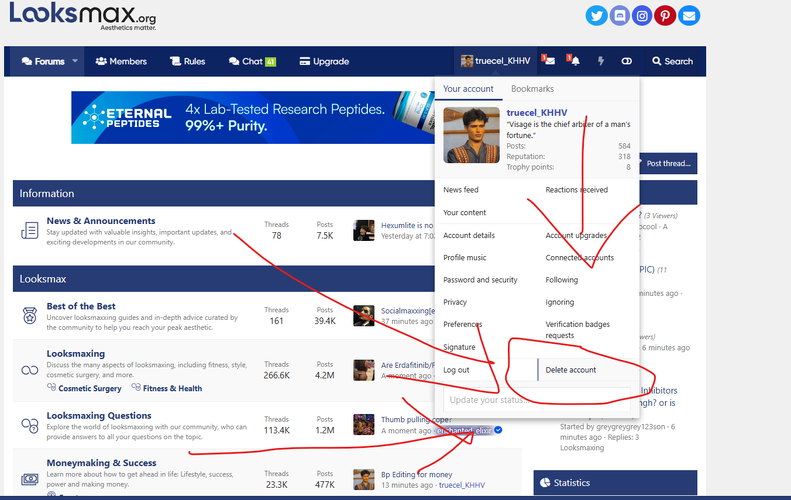Open the Cosmetic Surgery subforum link
This screenshot has width=791, height=500.
click(90, 388)
